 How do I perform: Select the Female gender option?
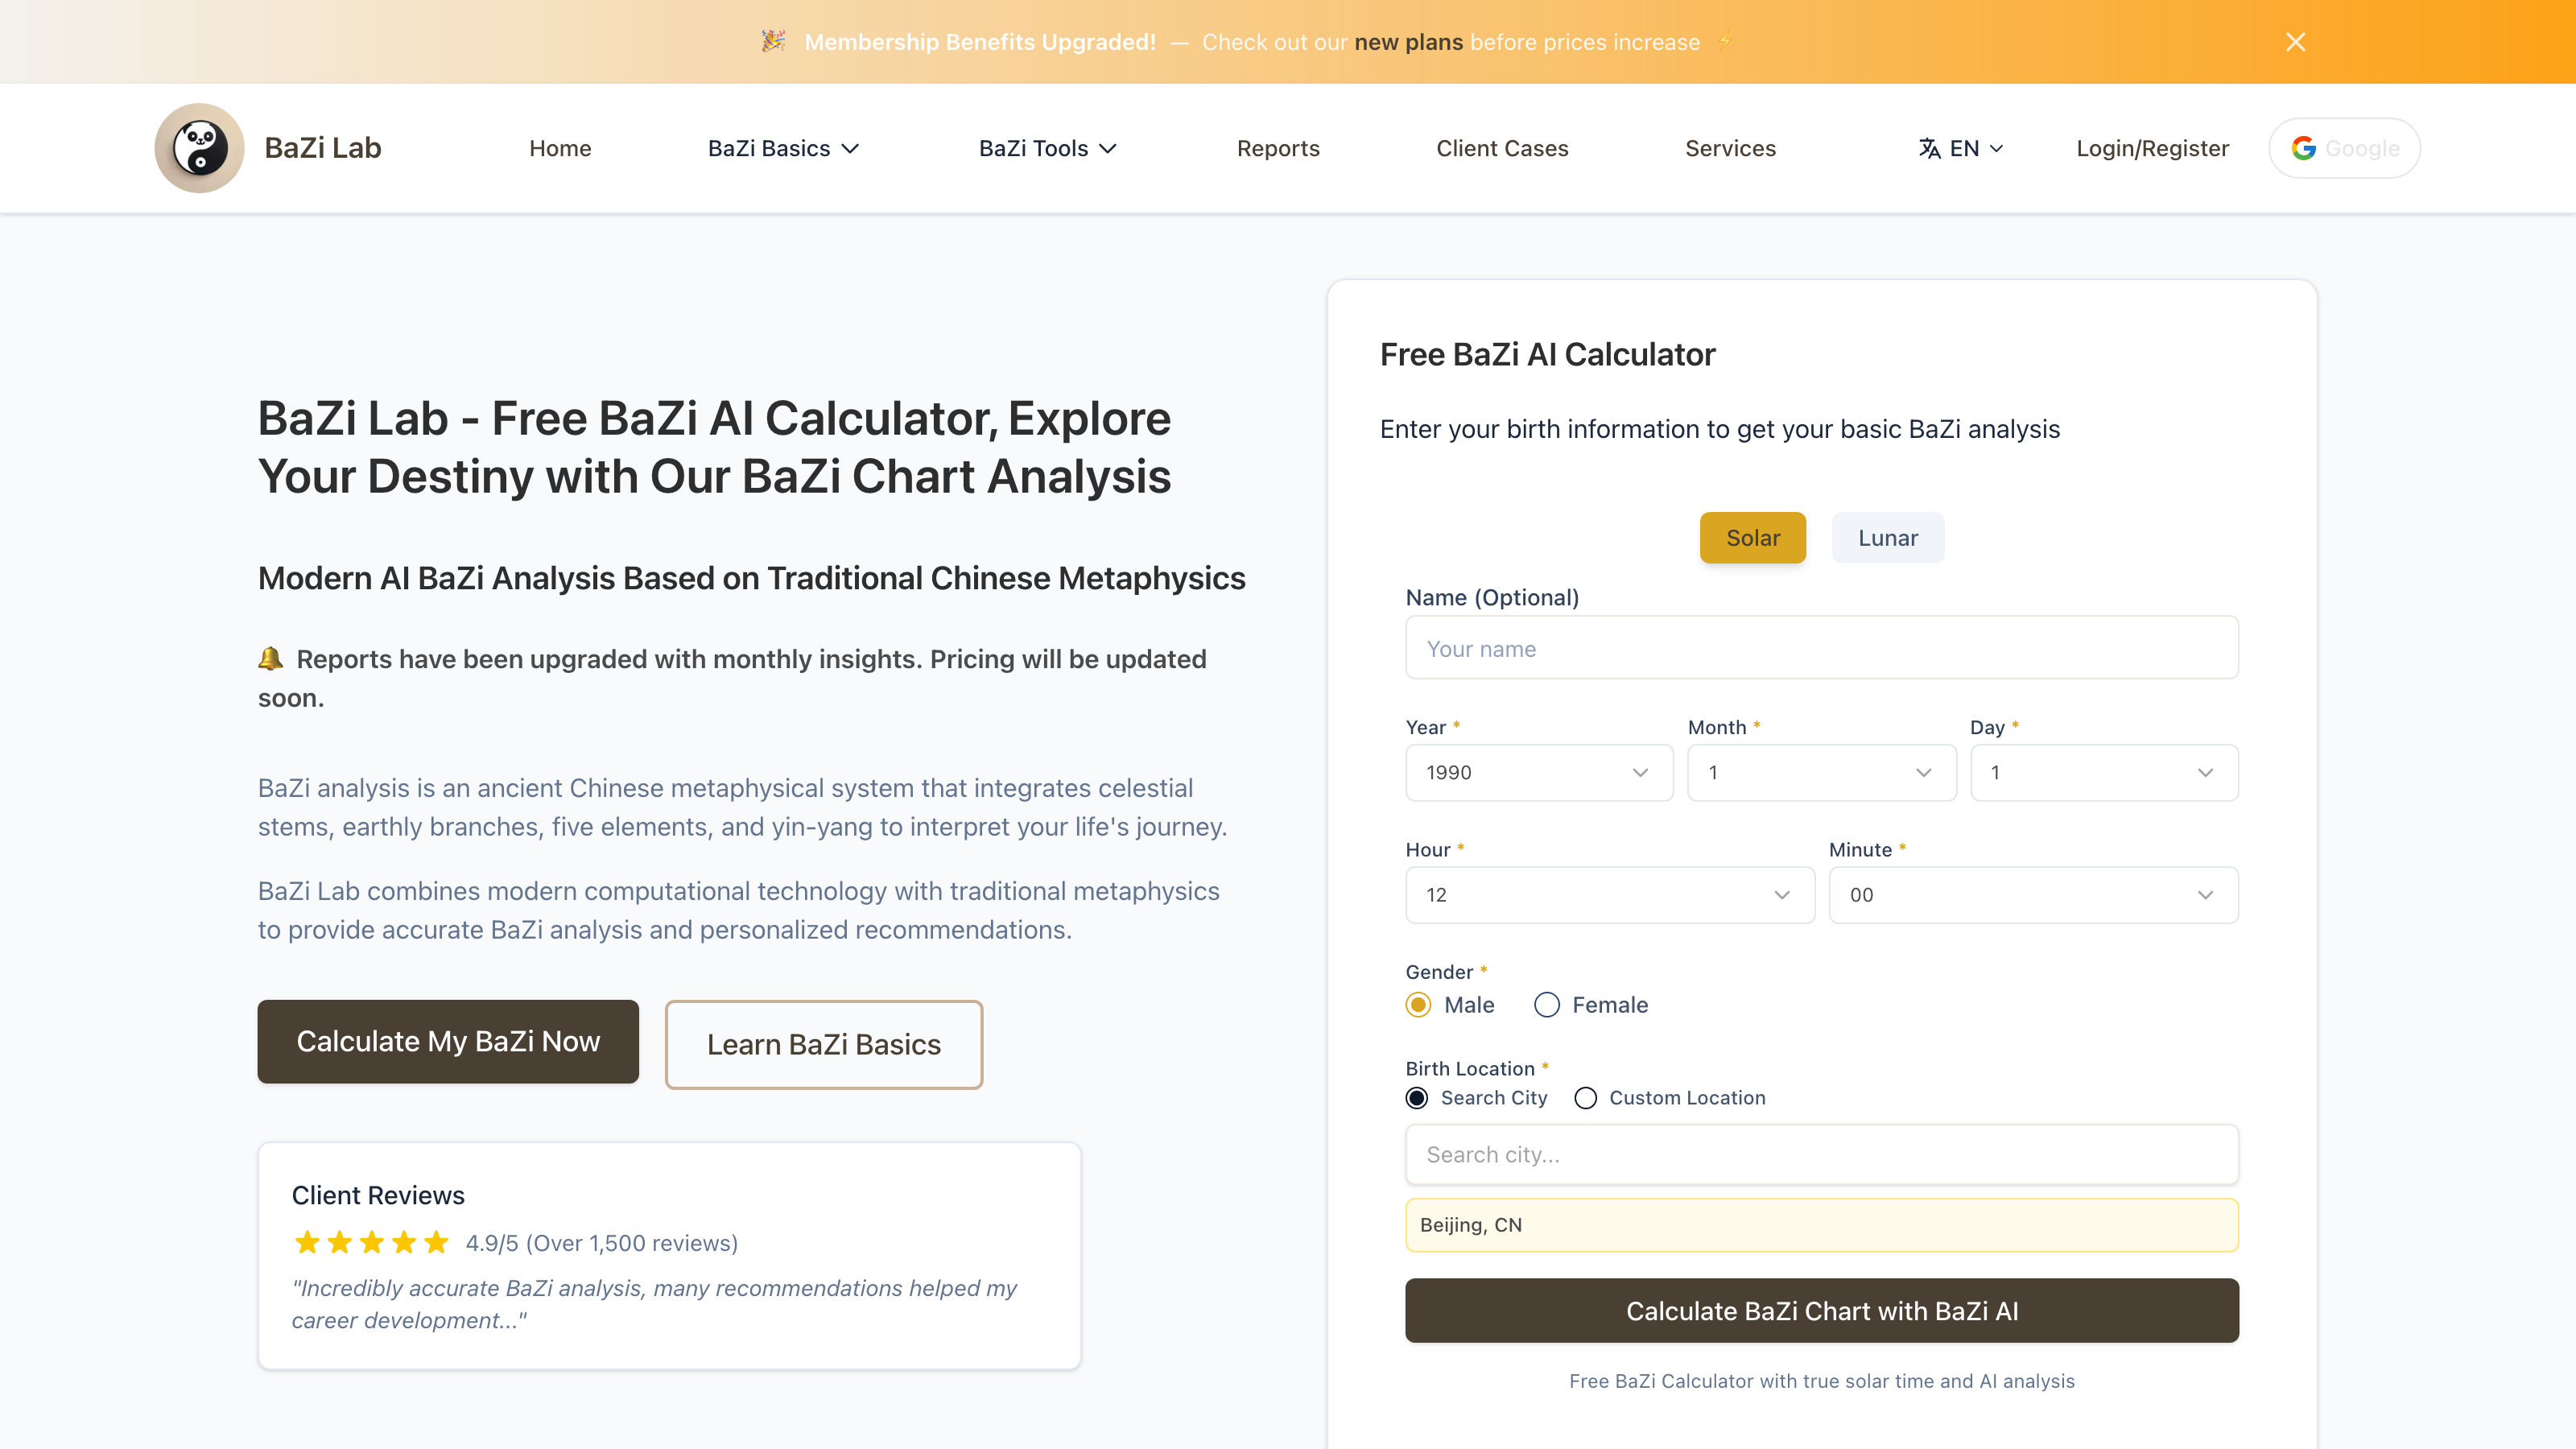1546,1005
